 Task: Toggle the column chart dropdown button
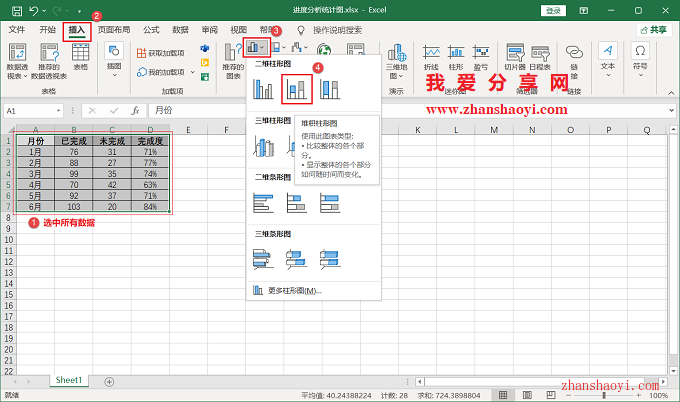[x=257, y=47]
